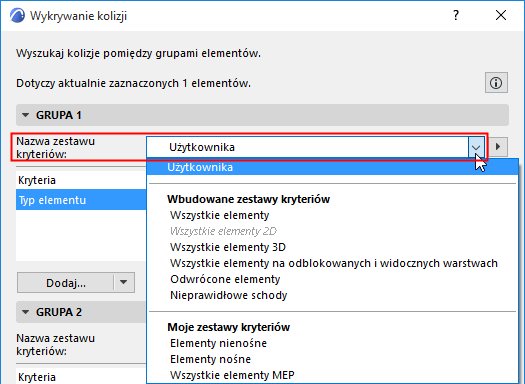Choose Wszystkie elementy criteria set
This screenshot has width=525, height=384.
pyautogui.click(x=219, y=215)
